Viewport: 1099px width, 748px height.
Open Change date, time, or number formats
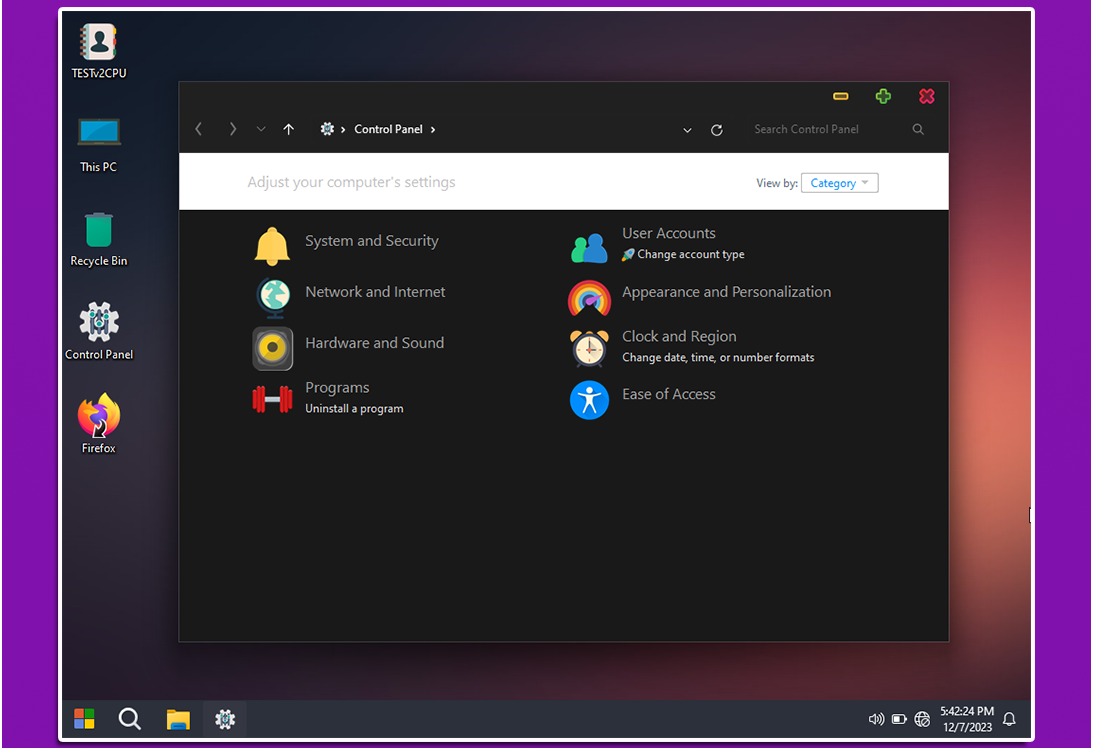pos(718,358)
